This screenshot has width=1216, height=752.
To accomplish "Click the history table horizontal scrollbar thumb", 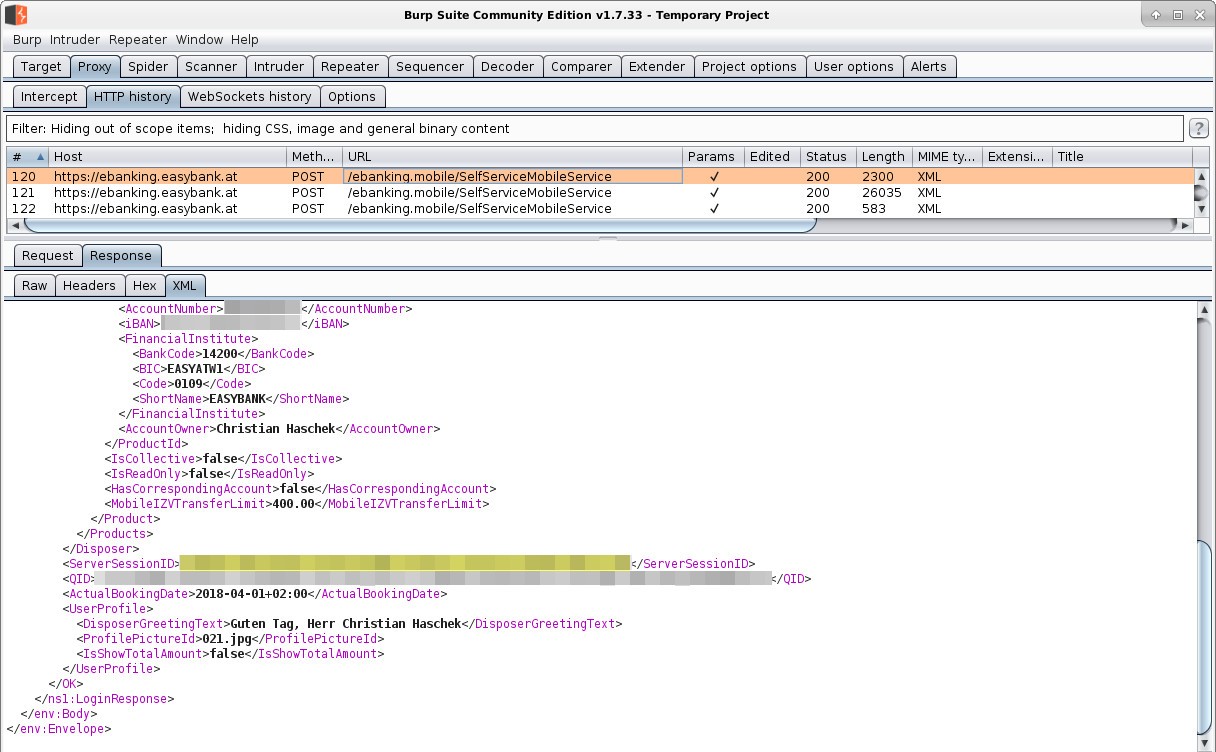I will click(419, 226).
